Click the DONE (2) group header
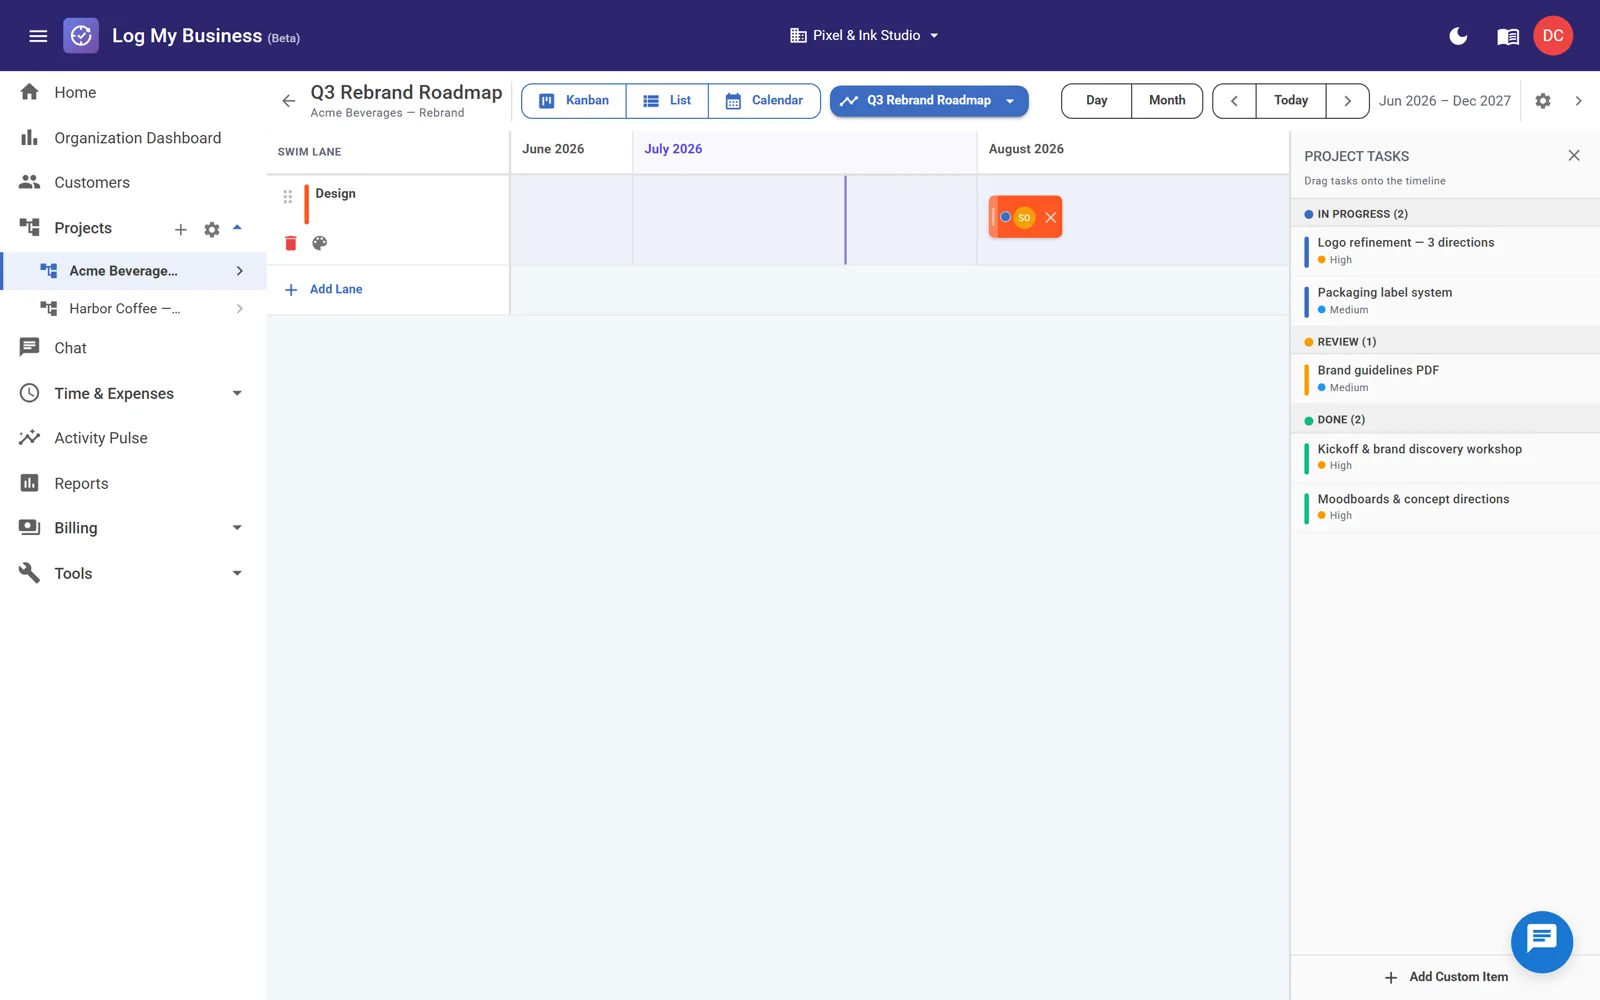 click(1445, 420)
